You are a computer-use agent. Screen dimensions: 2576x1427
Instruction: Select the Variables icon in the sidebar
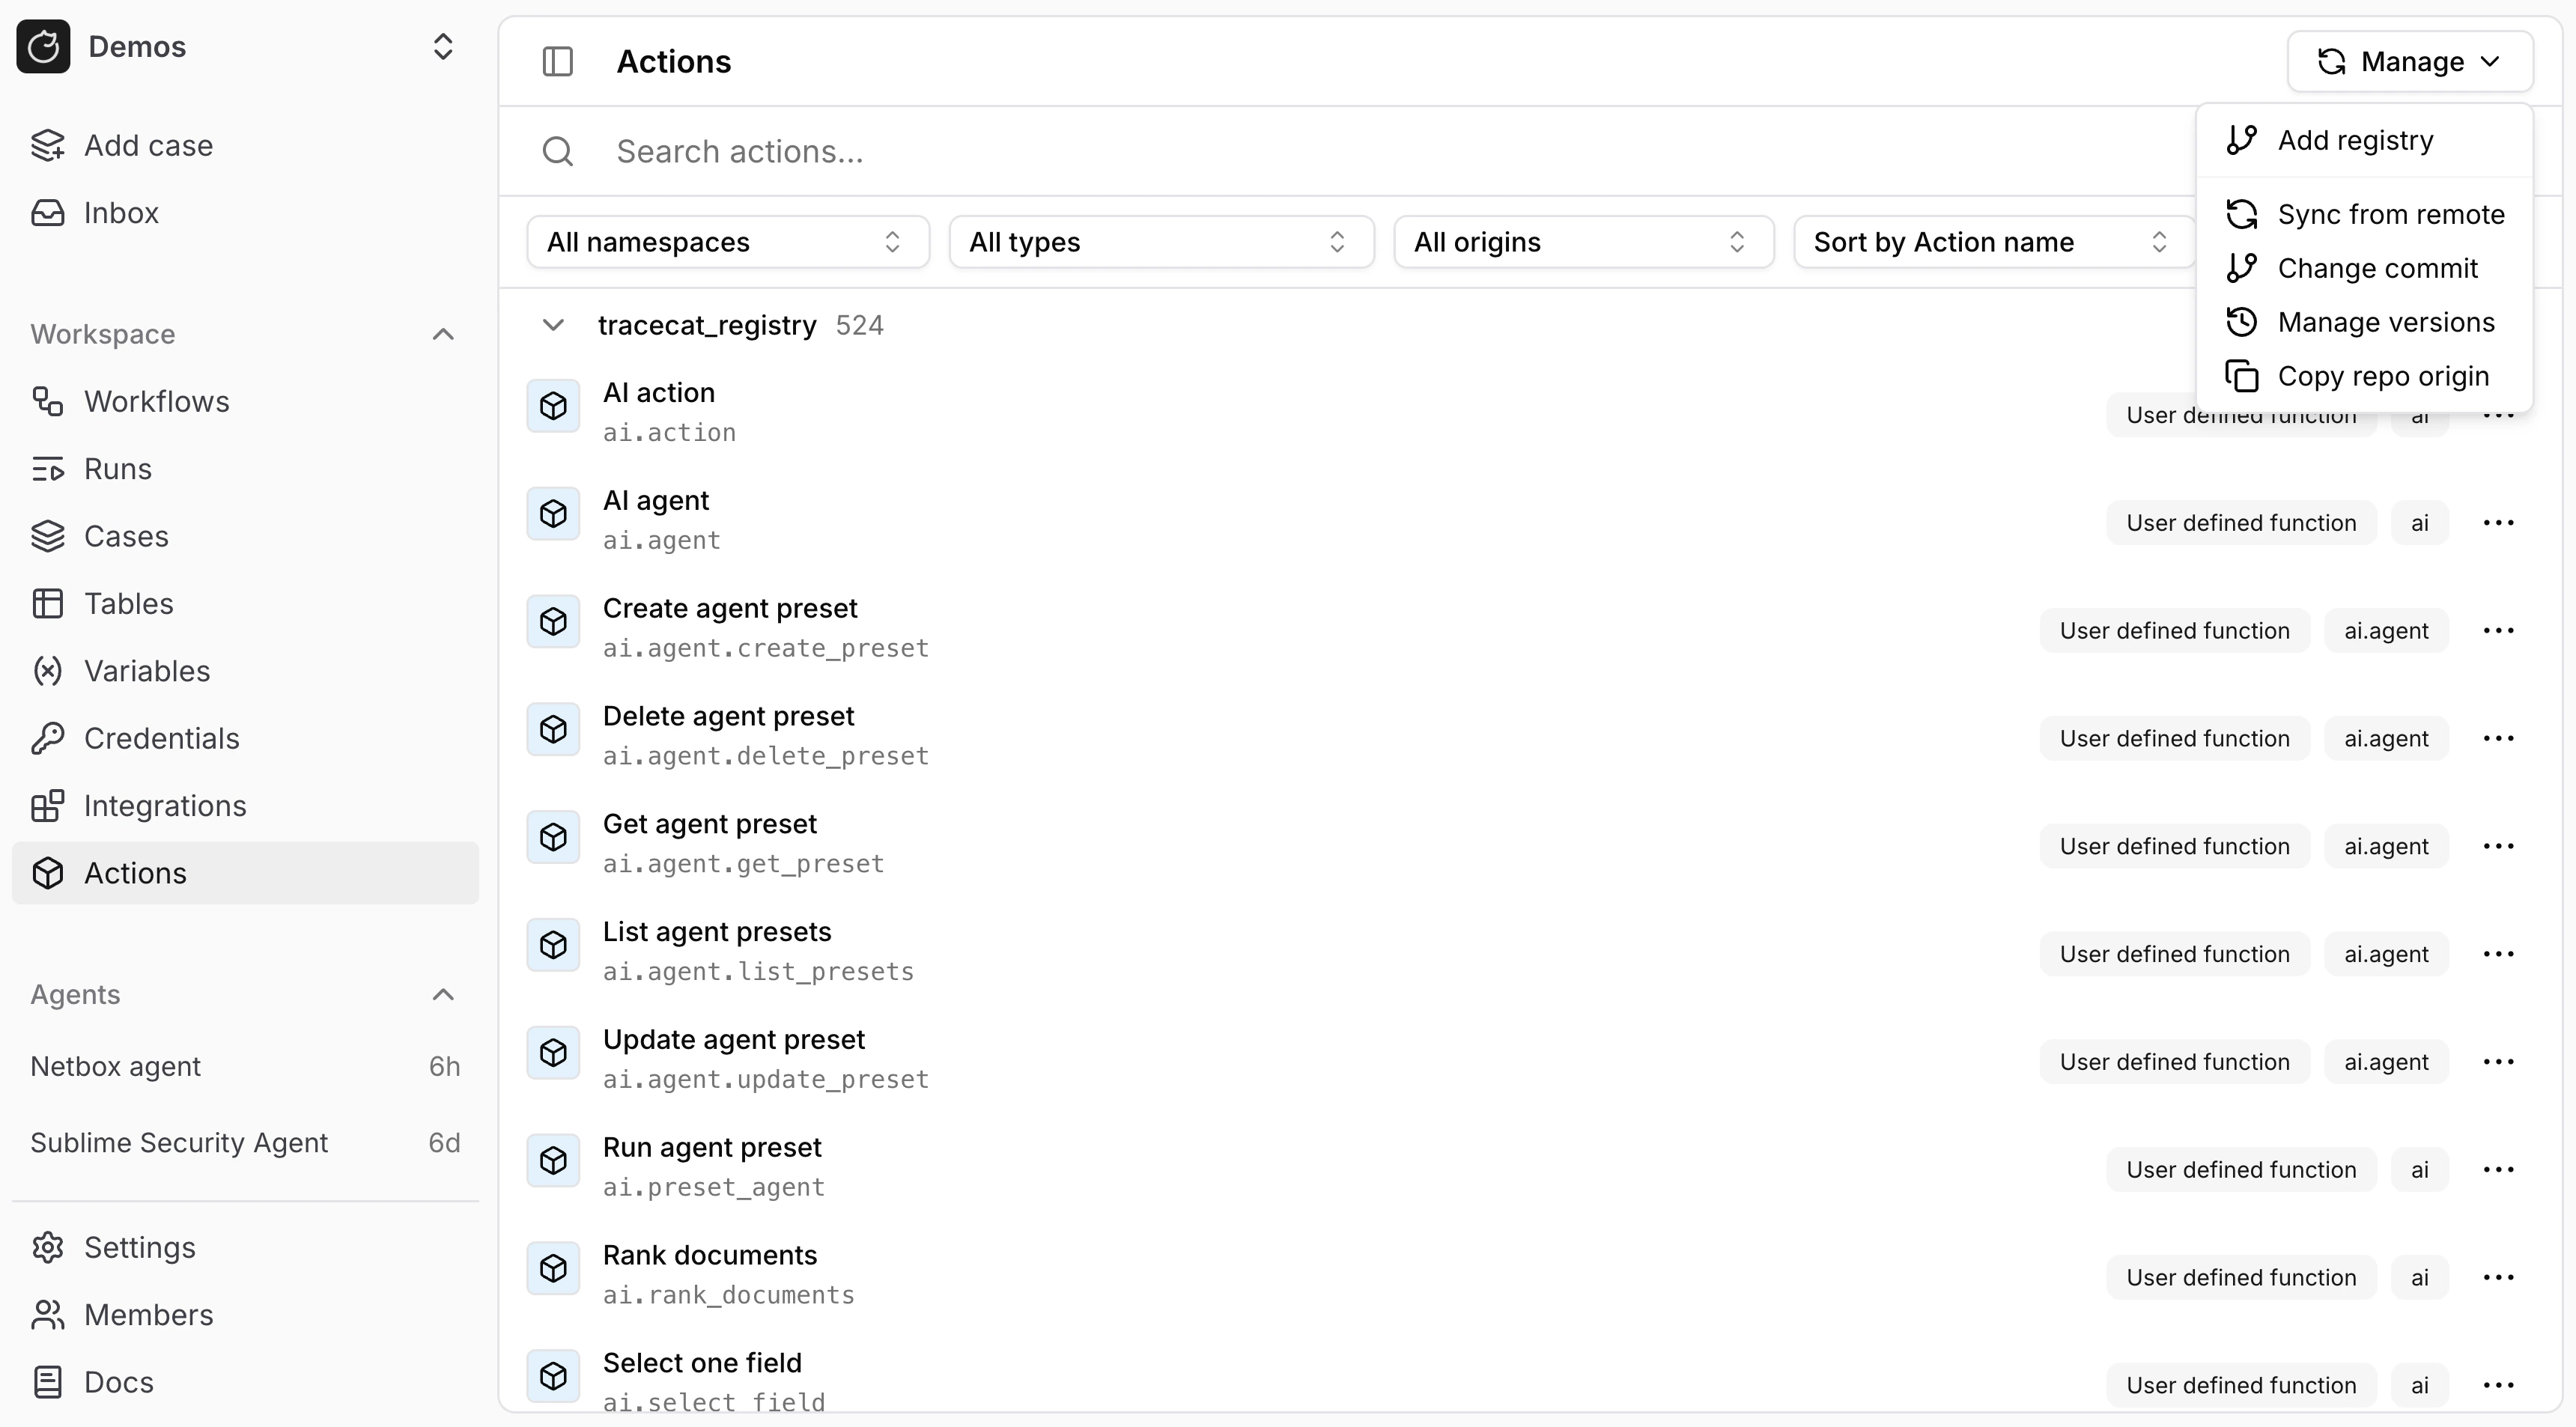(x=48, y=670)
